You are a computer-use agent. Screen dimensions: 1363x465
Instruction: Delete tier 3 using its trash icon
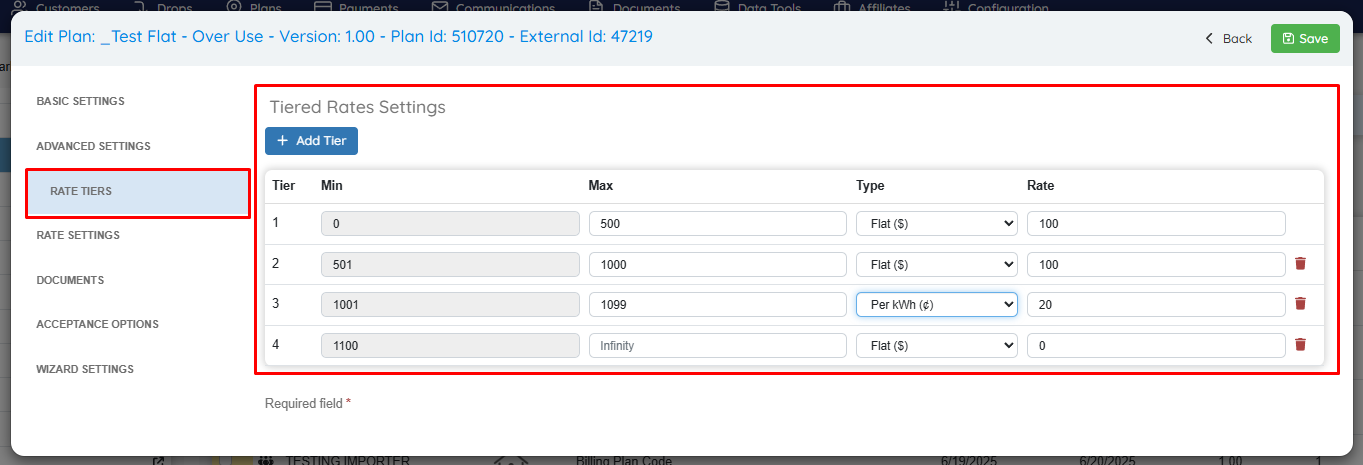click(x=1300, y=304)
